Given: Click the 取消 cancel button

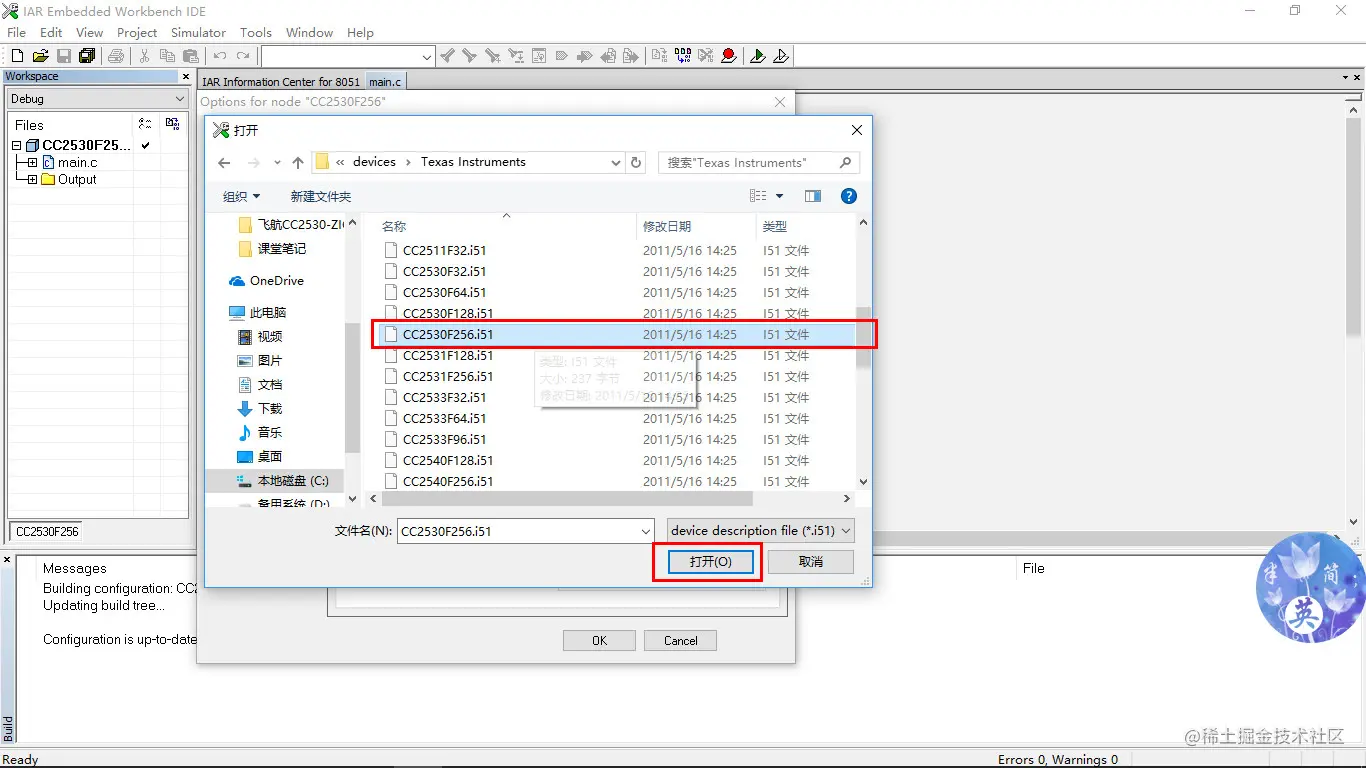Looking at the screenshot, I should pos(811,562).
